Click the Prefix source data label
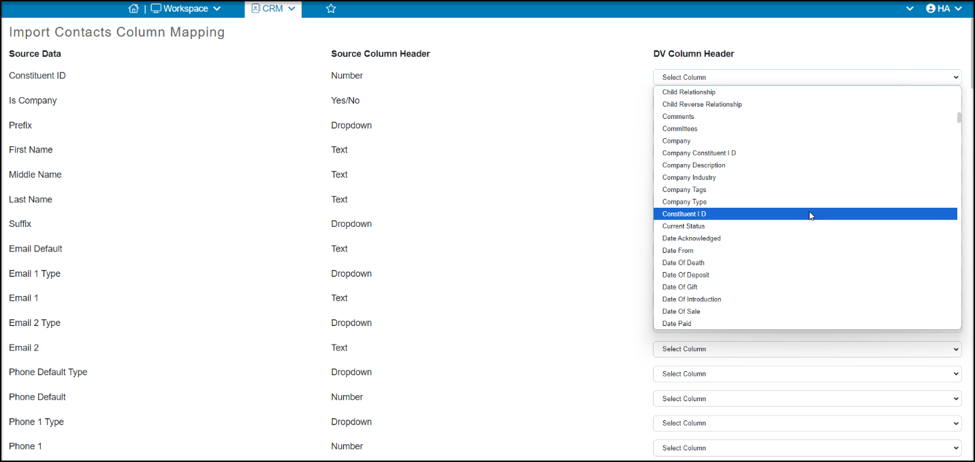The width and height of the screenshot is (975, 462). (20, 126)
